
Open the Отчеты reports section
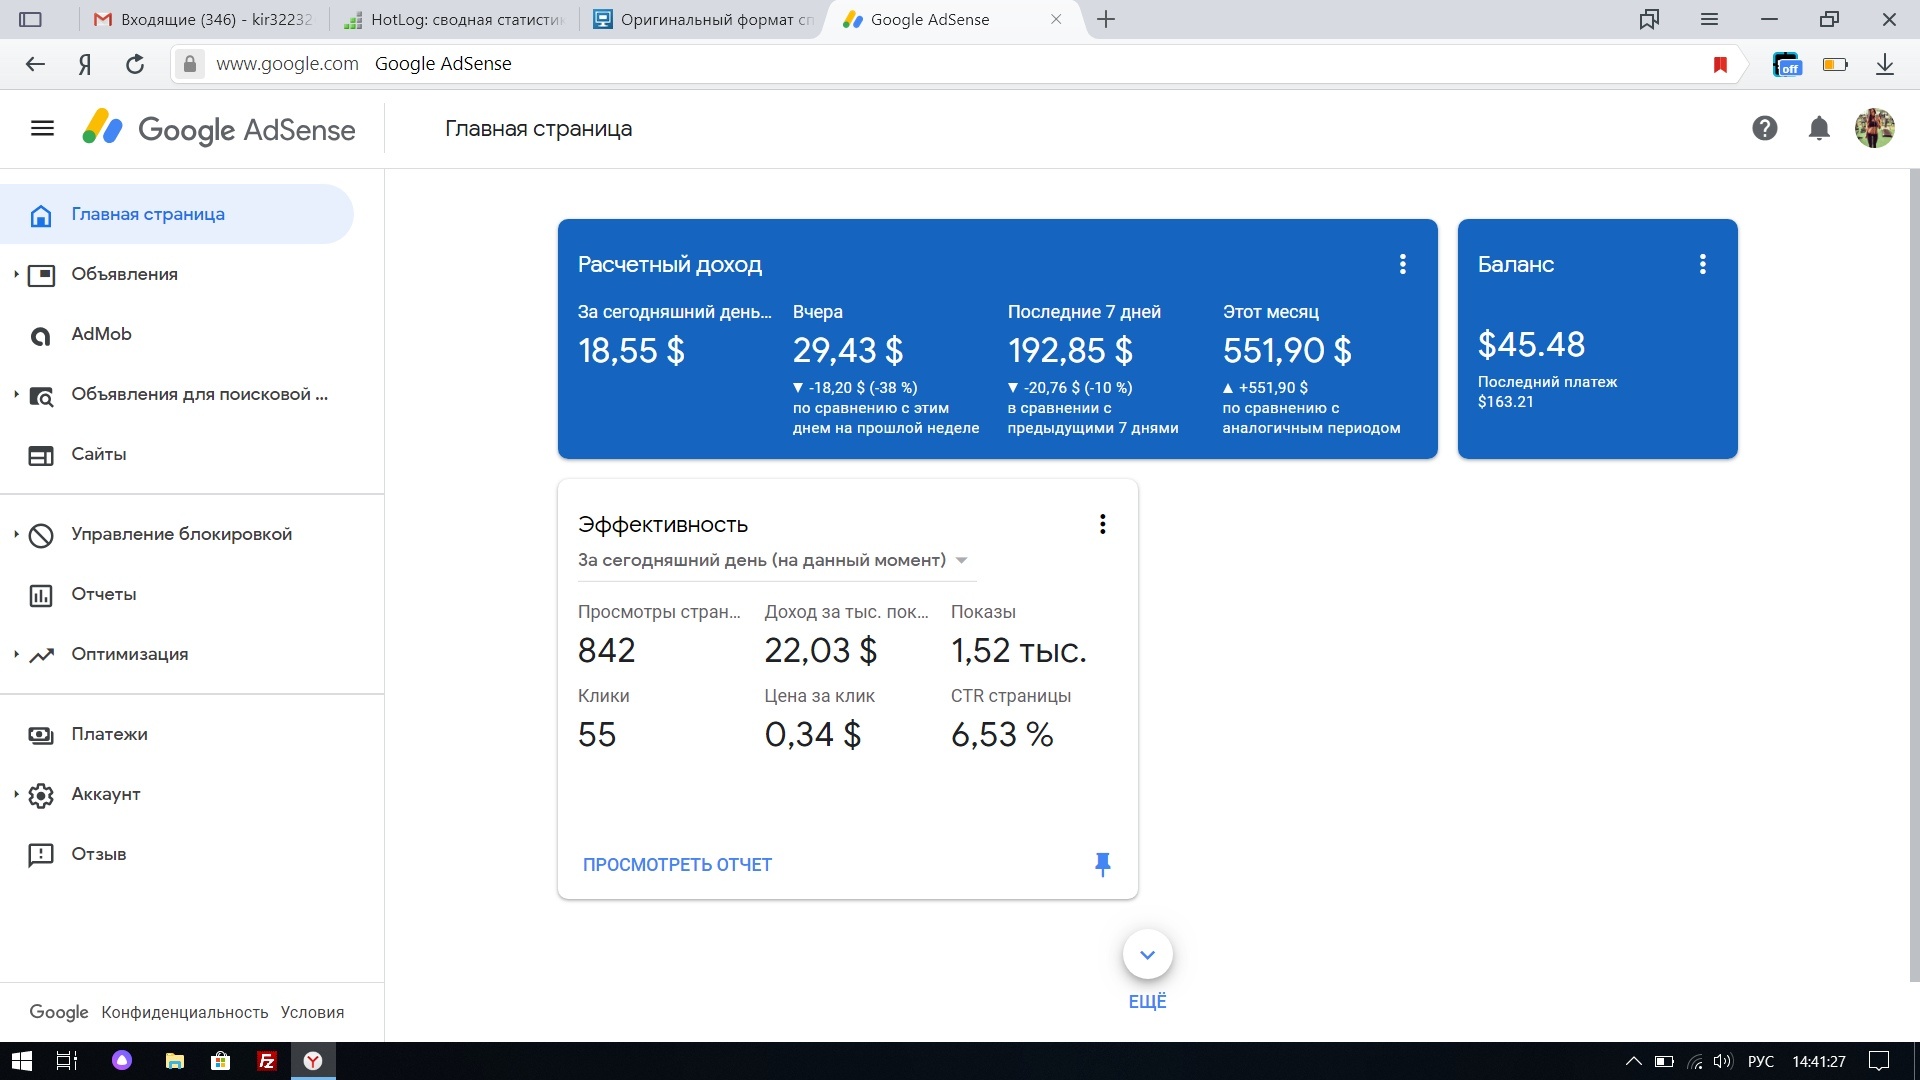[103, 594]
